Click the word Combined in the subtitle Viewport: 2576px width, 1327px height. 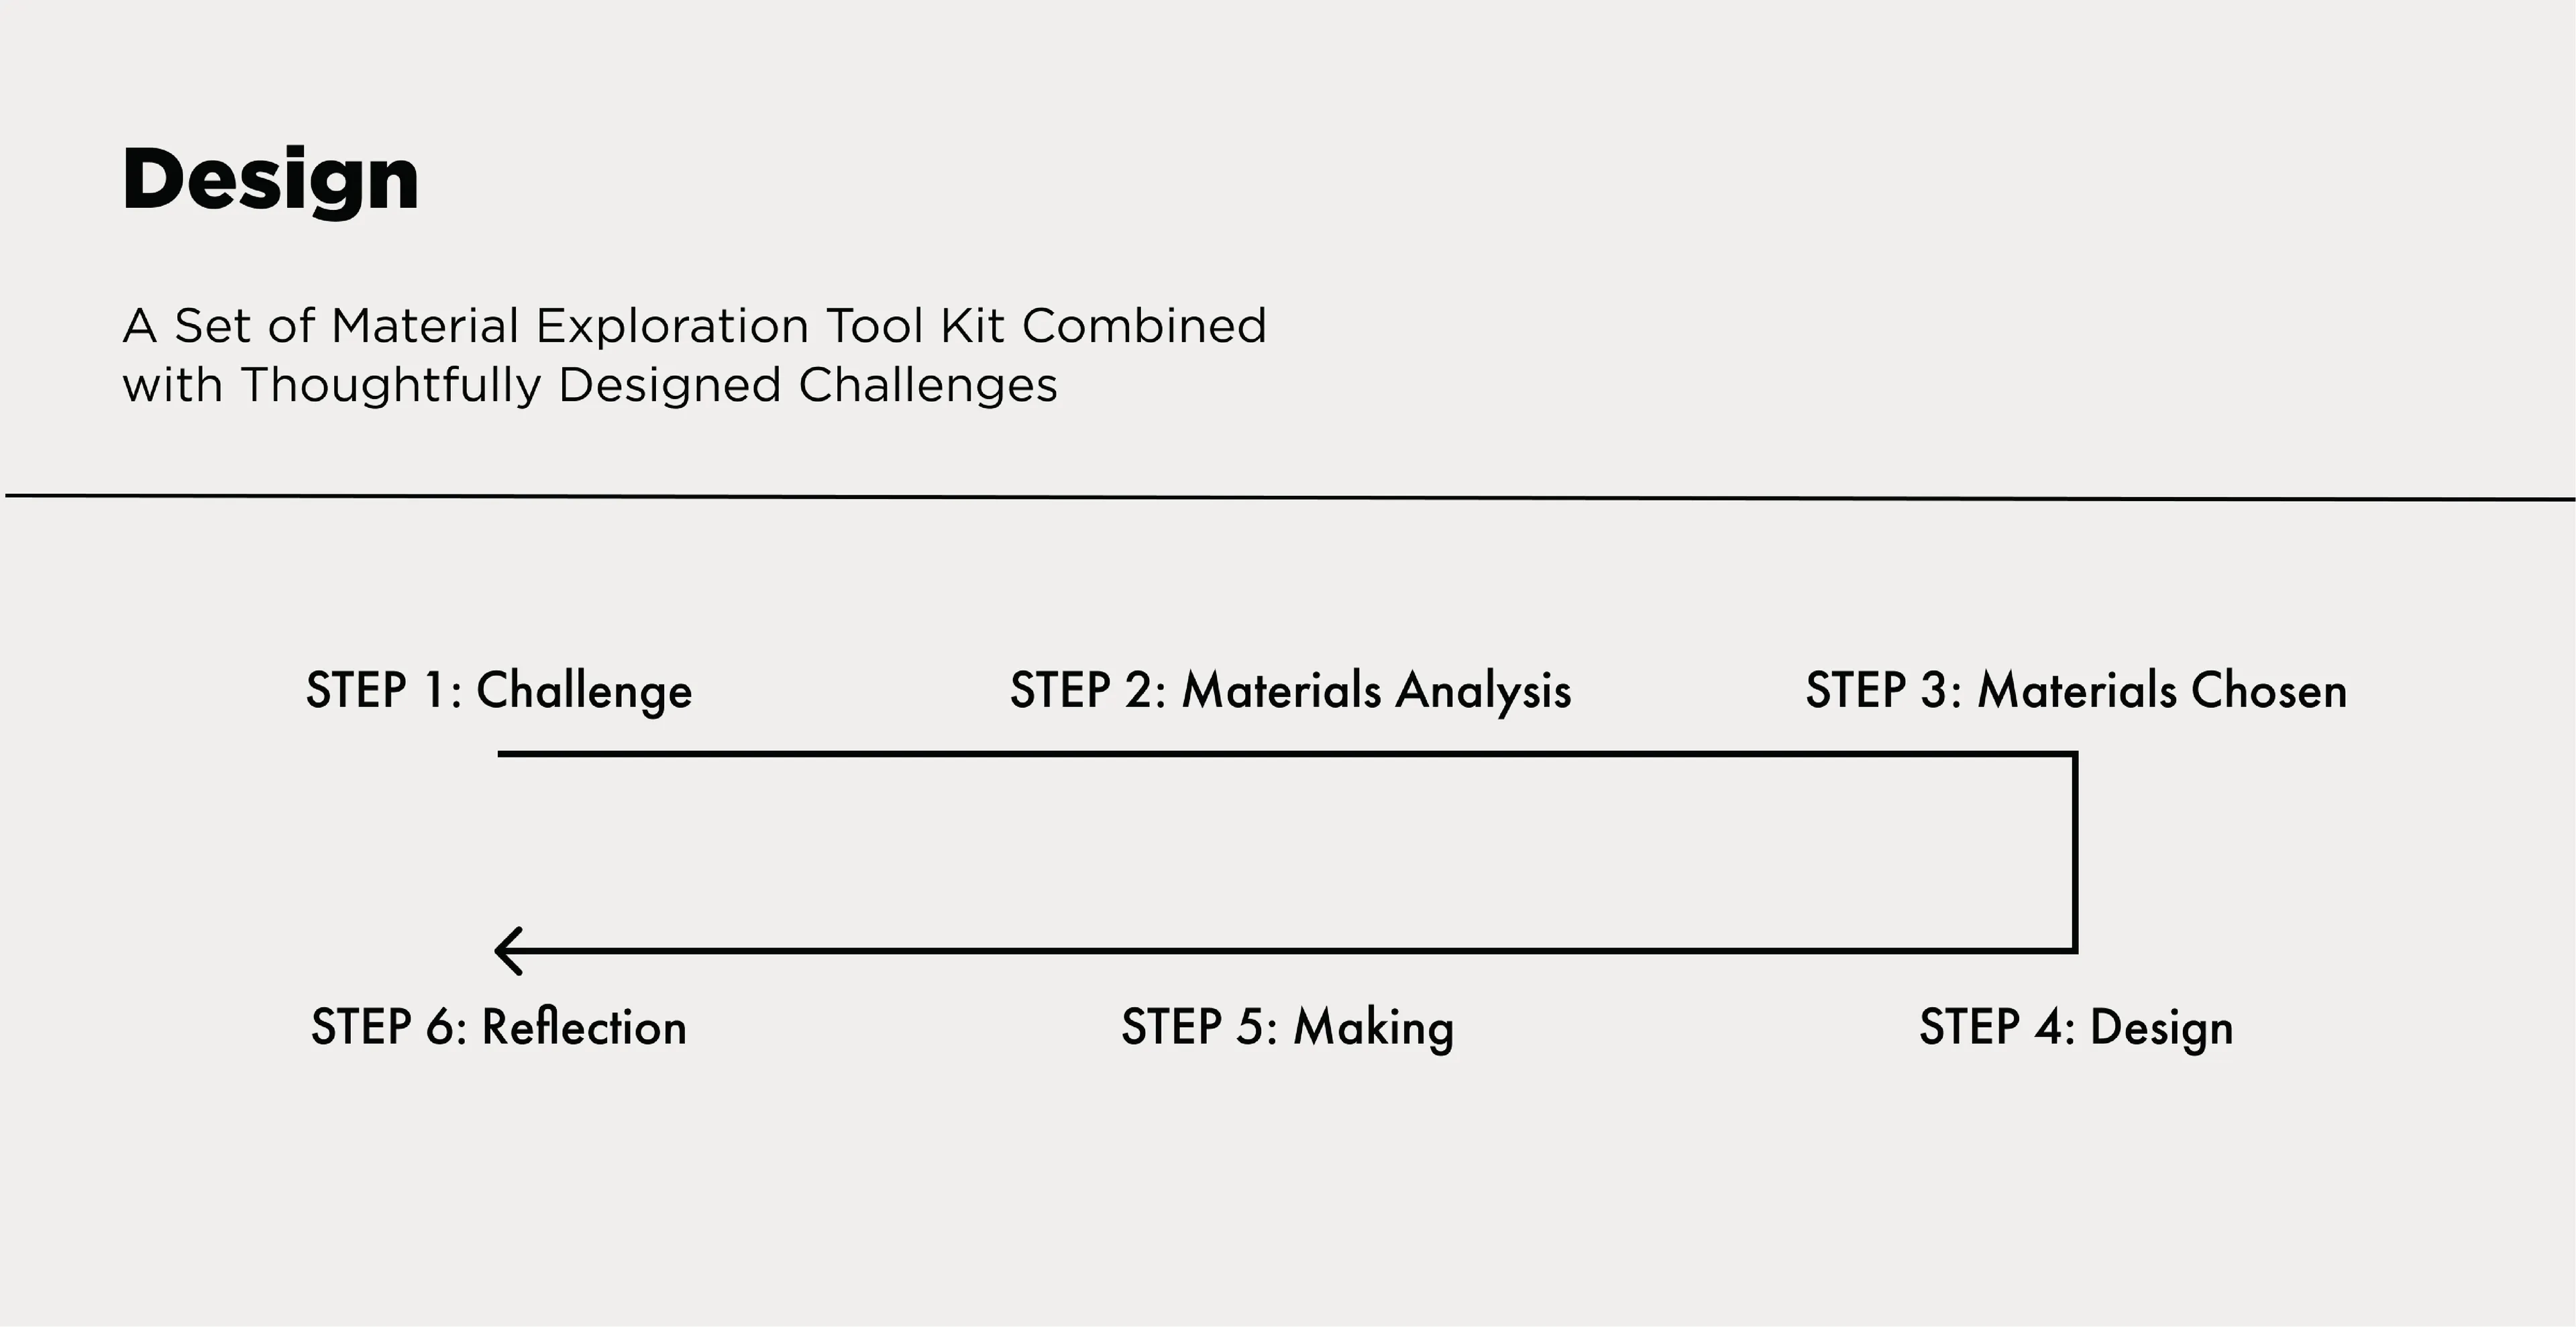point(1144,326)
